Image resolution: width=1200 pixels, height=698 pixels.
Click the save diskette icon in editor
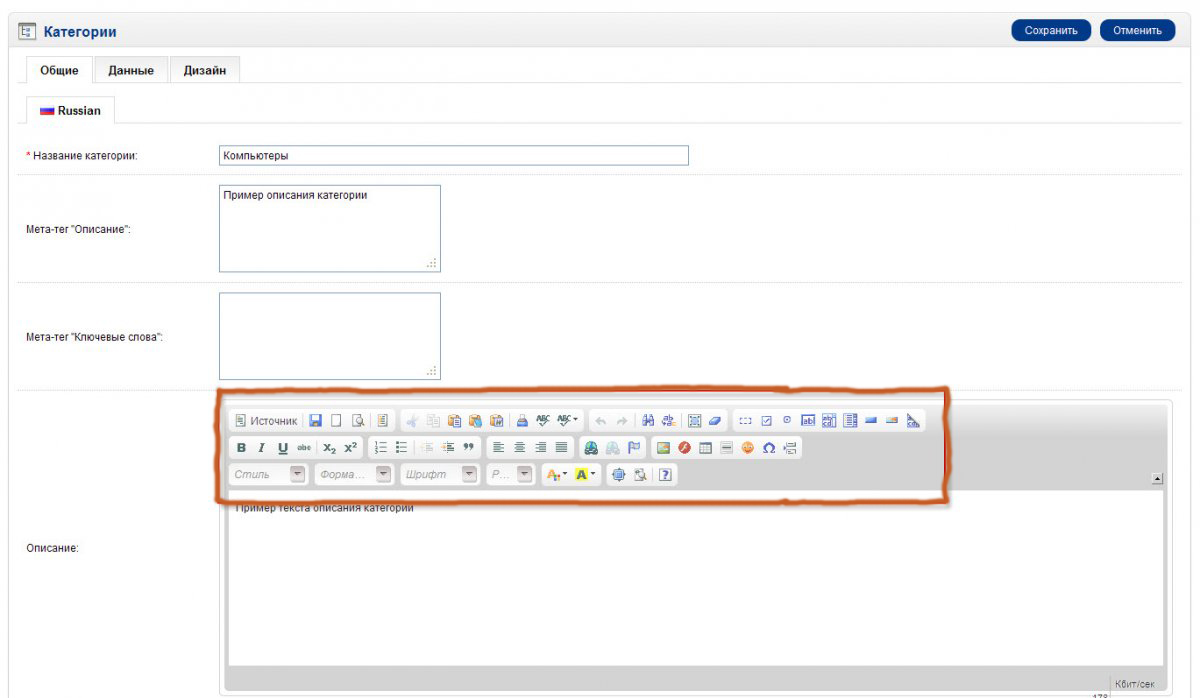tap(315, 421)
